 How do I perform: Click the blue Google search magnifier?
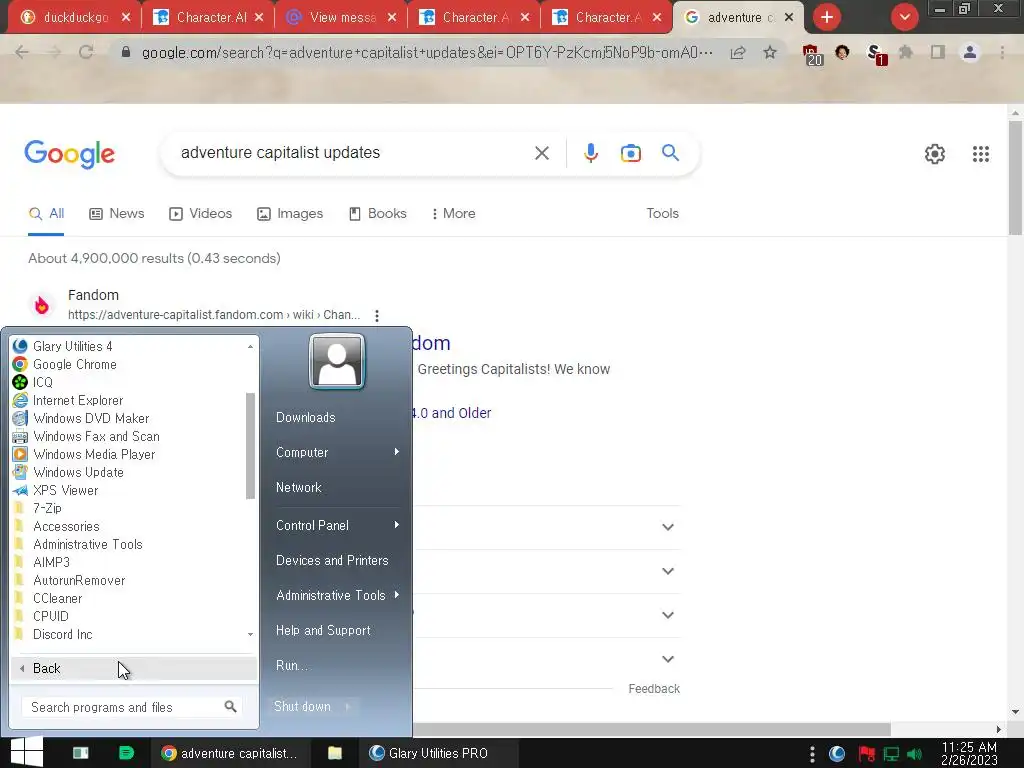(670, 153)
